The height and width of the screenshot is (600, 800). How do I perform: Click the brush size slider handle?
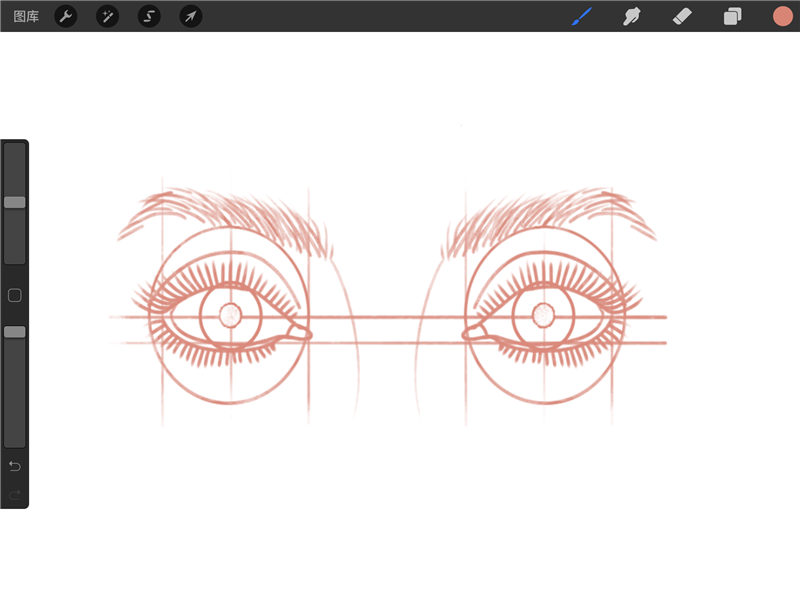[x=15, y=202]
